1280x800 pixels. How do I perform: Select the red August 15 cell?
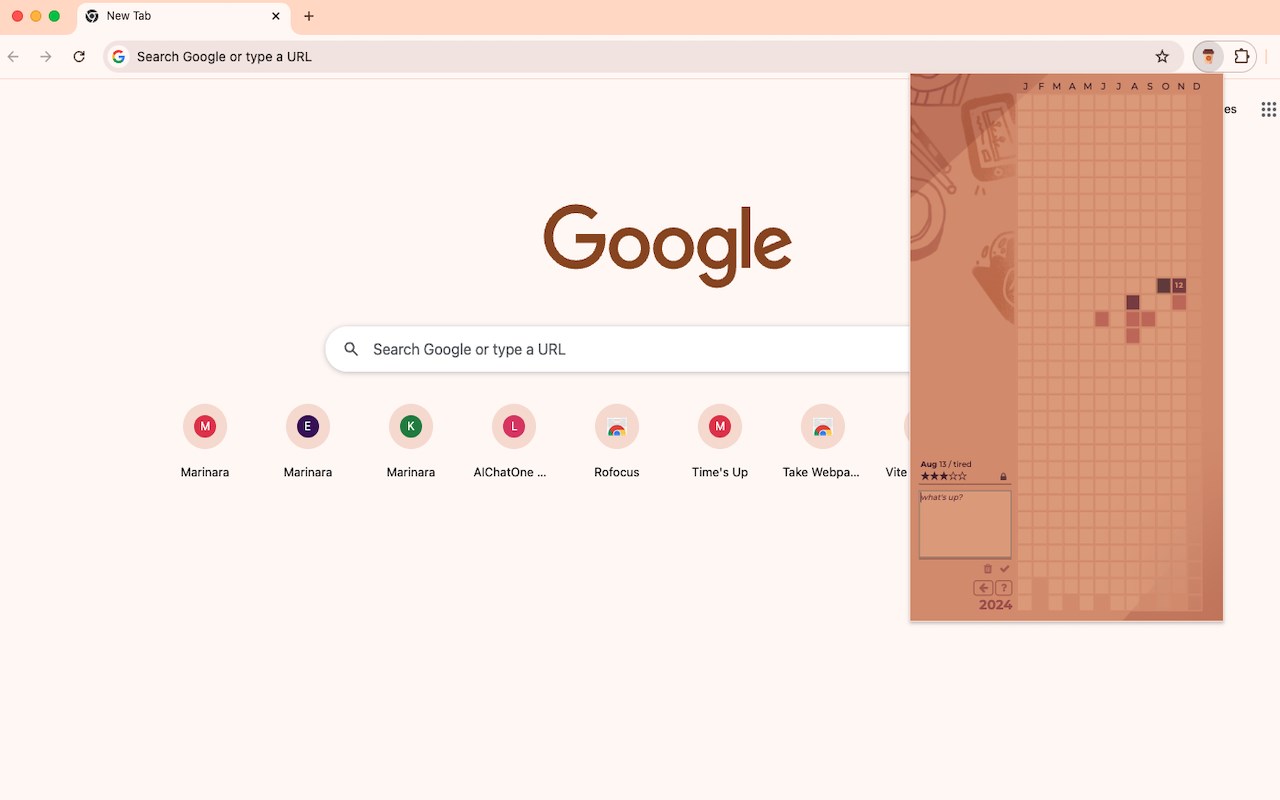[x=1133, y=335]
